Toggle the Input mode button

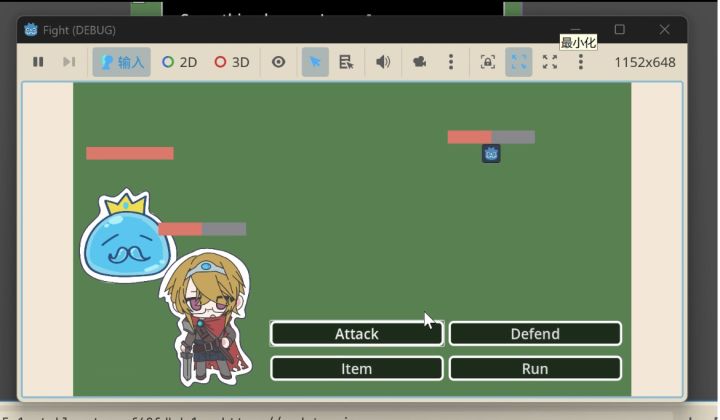point(122,62)
